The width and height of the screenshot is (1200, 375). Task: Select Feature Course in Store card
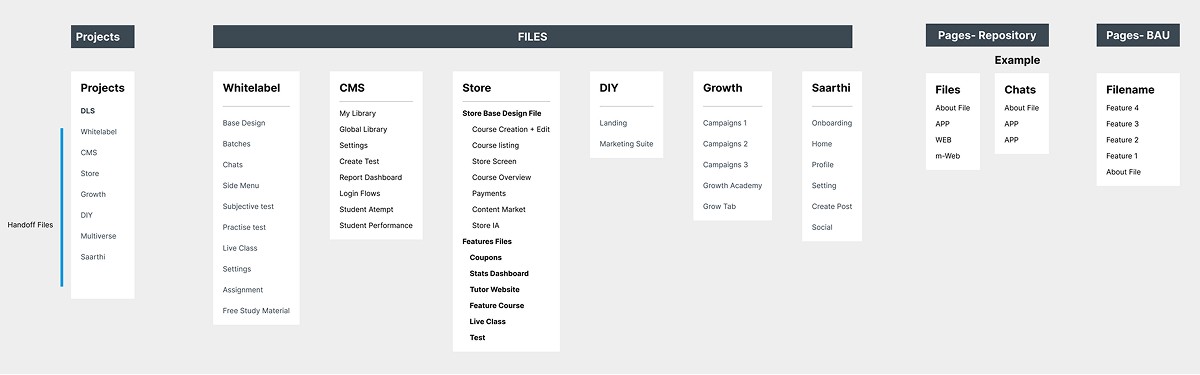click(497, 305)
